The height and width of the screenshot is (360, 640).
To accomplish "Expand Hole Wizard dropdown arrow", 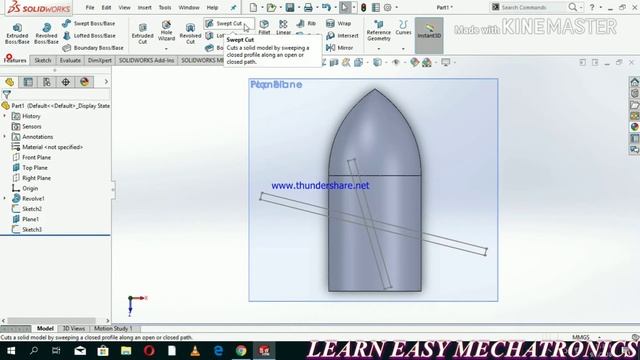I will [x=166, y=49].
